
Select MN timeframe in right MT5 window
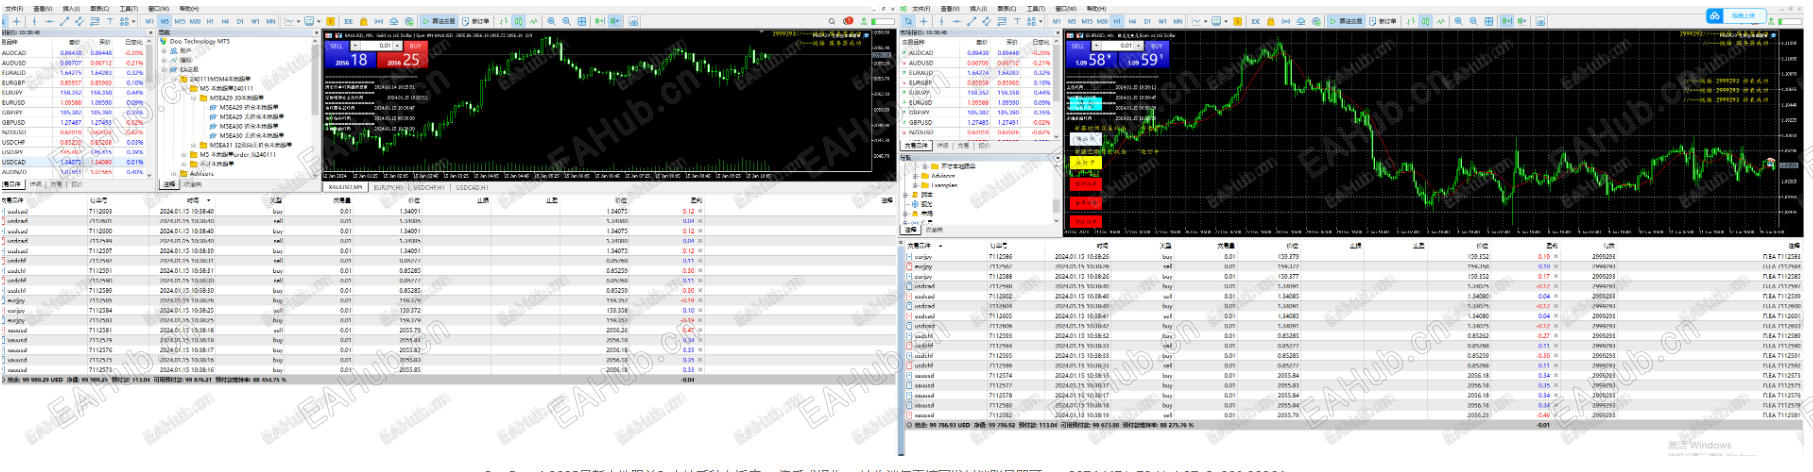click(x=1178, y=21)
